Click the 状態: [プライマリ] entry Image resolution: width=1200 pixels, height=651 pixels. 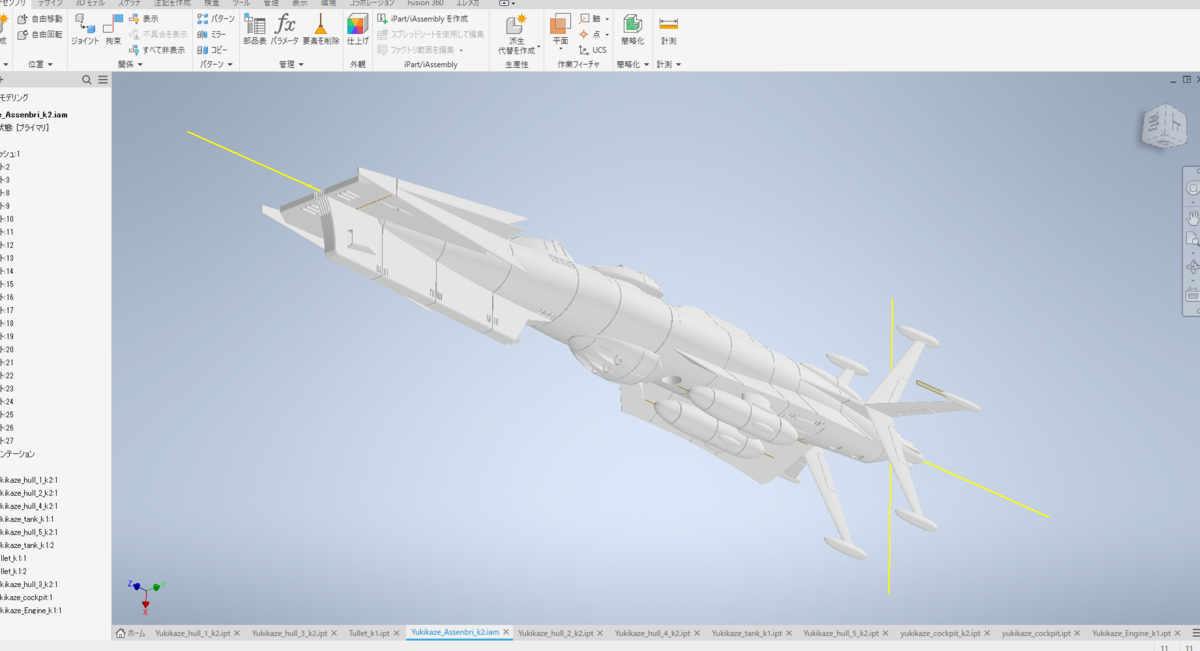pos(24,128)
